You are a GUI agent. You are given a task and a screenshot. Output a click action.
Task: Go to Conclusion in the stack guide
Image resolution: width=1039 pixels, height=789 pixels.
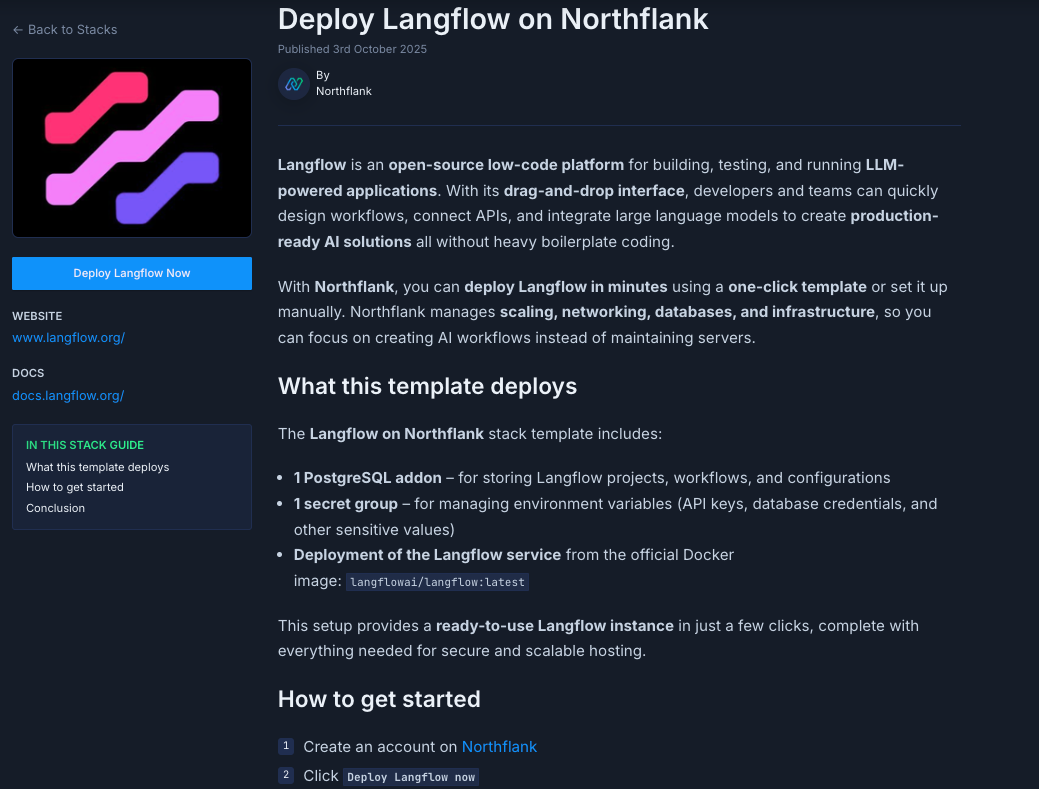[x=55, y=508]
